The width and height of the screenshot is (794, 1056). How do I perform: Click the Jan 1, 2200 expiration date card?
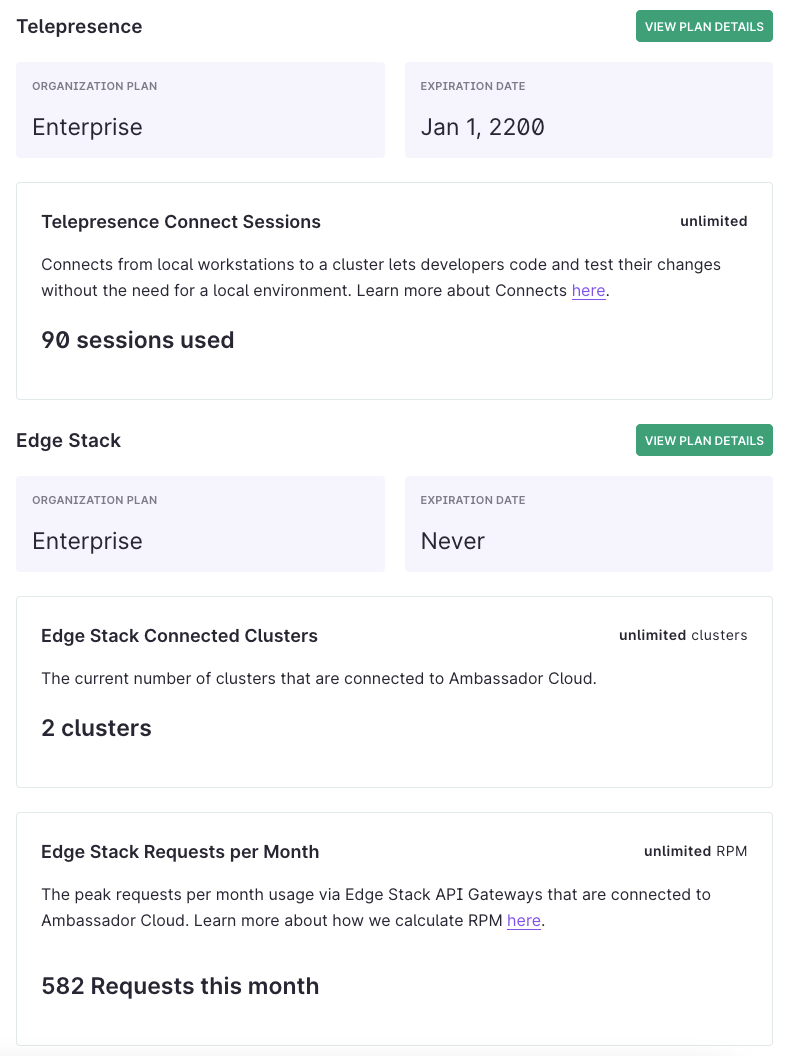589,110
